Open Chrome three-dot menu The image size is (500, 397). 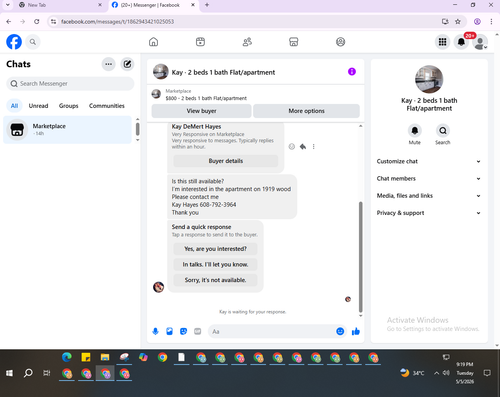pos(491,22)
